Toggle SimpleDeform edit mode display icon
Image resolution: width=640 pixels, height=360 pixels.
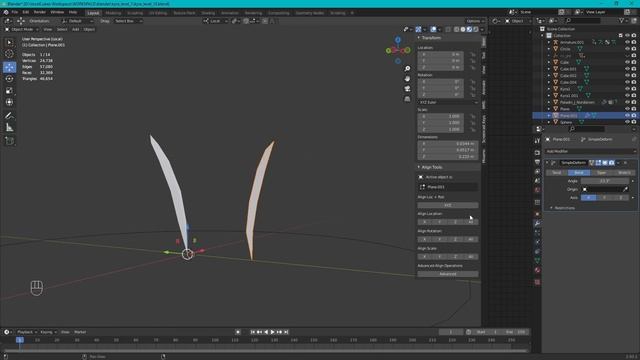(598, 163)
